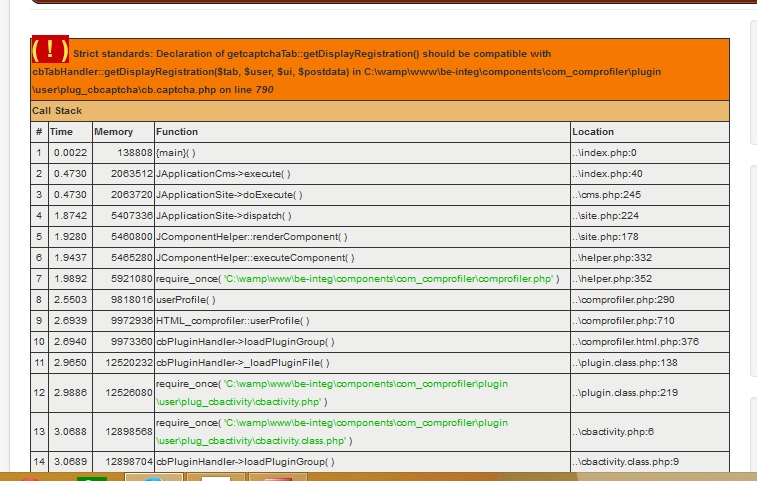This screenshot has height=481, width=757.
Task: Click the green comprofiler.php path in row 7
Action: tap(389, 279)
